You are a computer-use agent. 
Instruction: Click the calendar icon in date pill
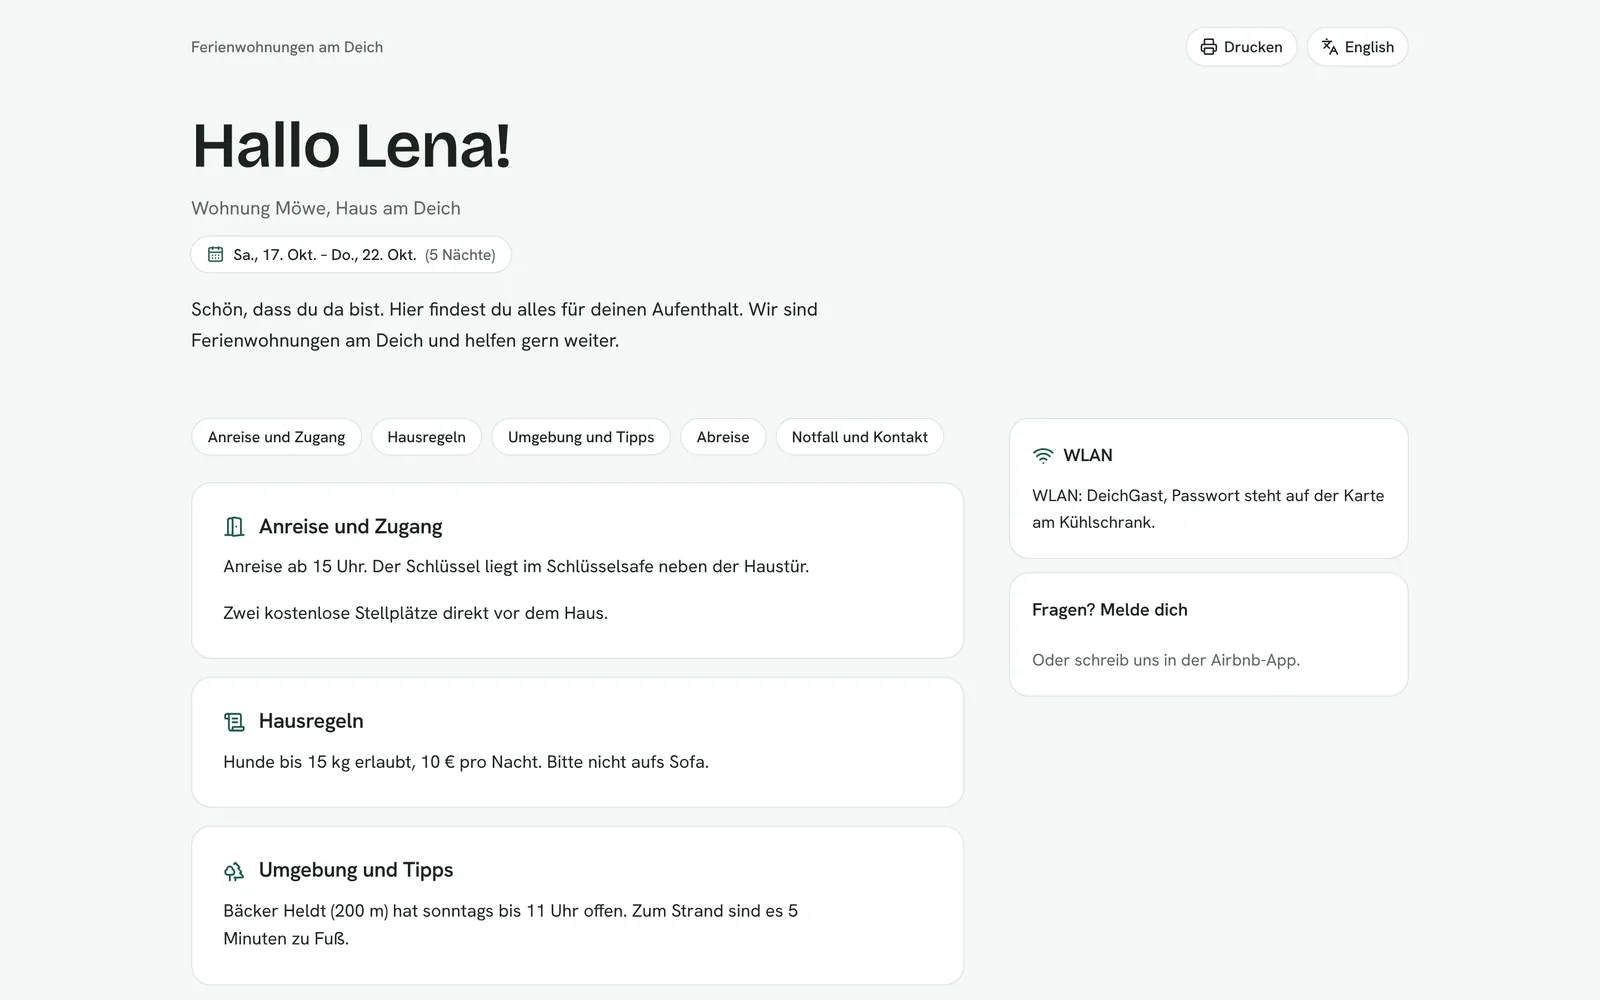215,254
